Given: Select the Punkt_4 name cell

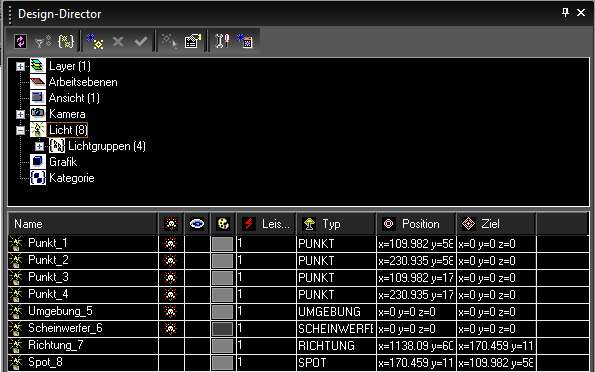Looking at the screenshot, I should pyautogui.click(x=83, y=295).
